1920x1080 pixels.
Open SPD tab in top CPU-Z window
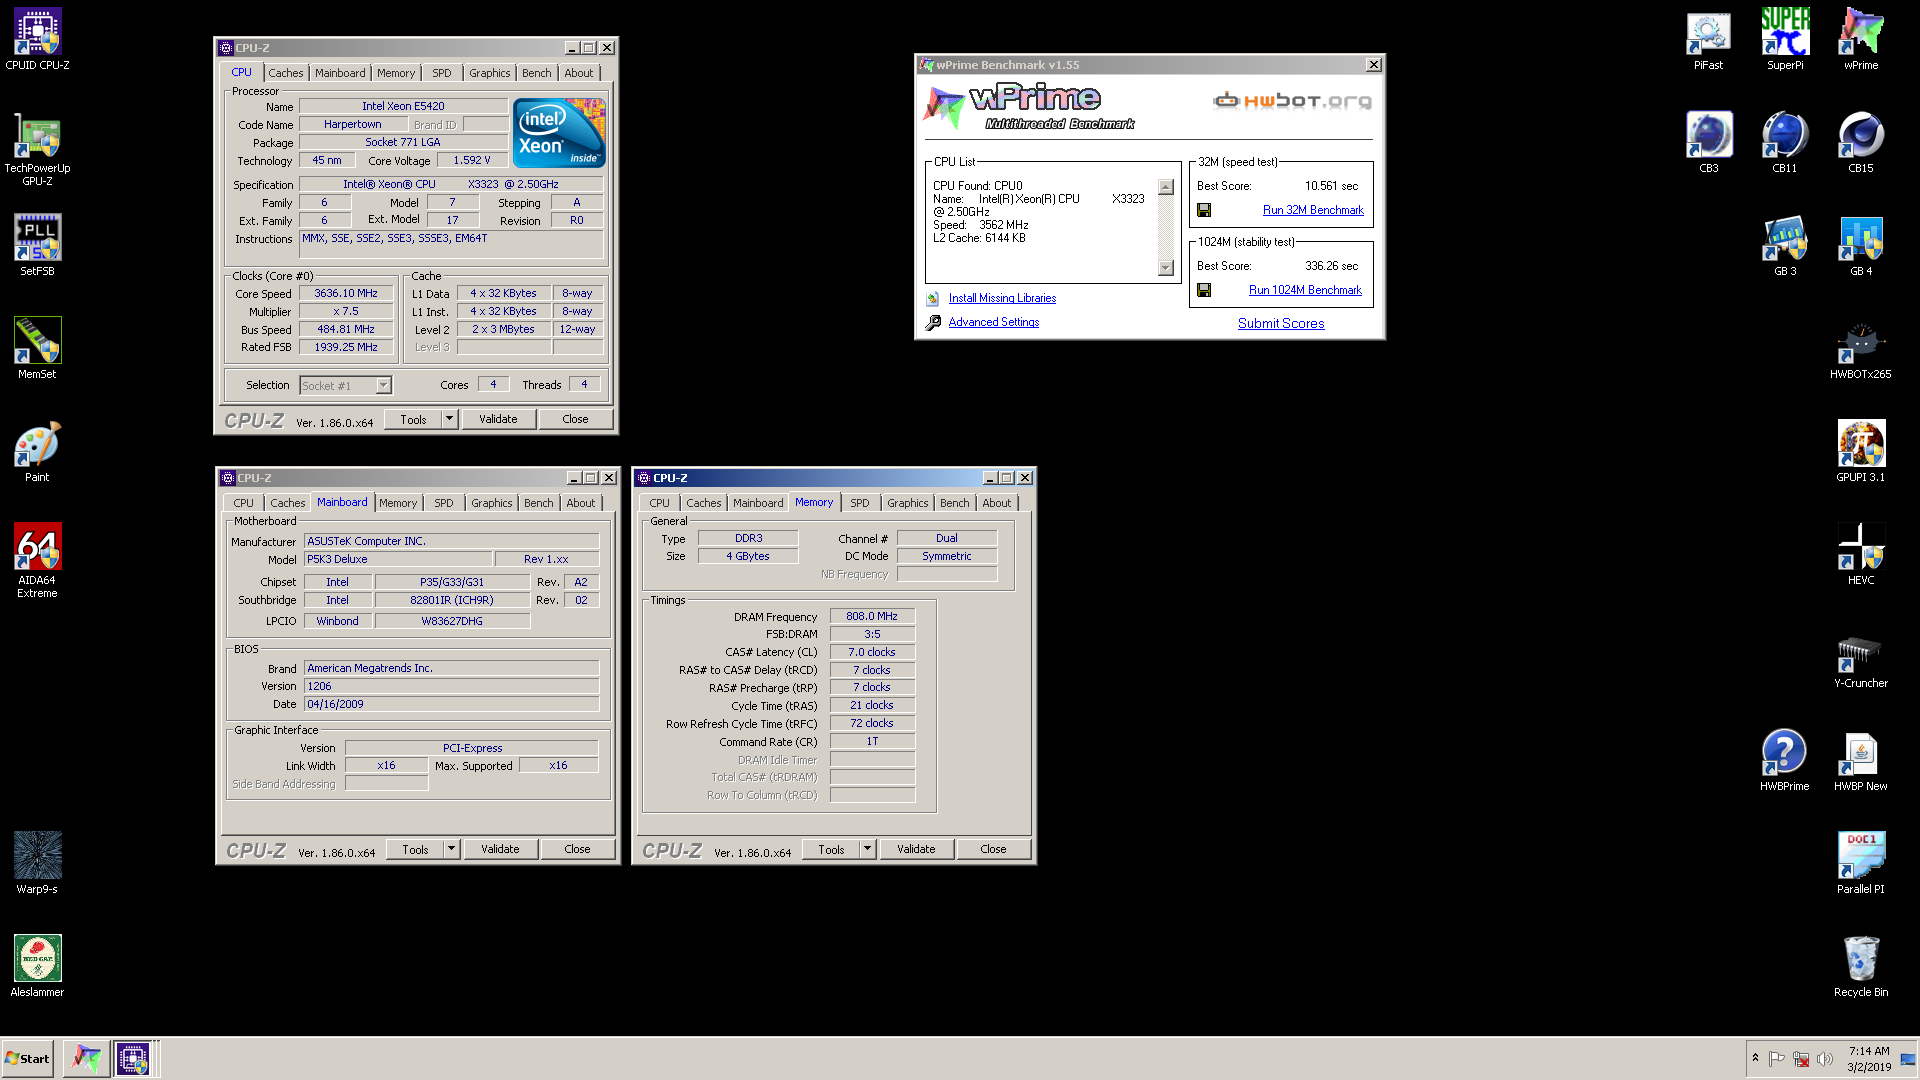tap(442, 73)
